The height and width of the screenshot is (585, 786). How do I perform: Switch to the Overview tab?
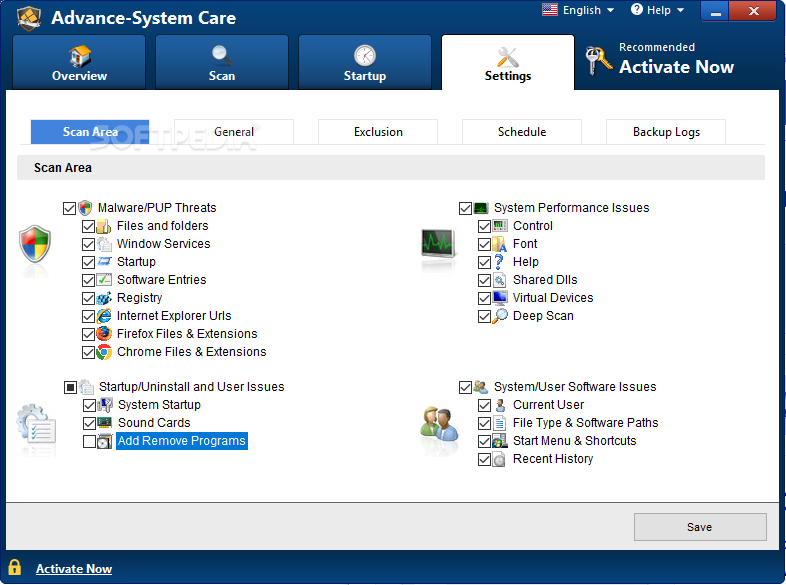click(x=79, y=62)
